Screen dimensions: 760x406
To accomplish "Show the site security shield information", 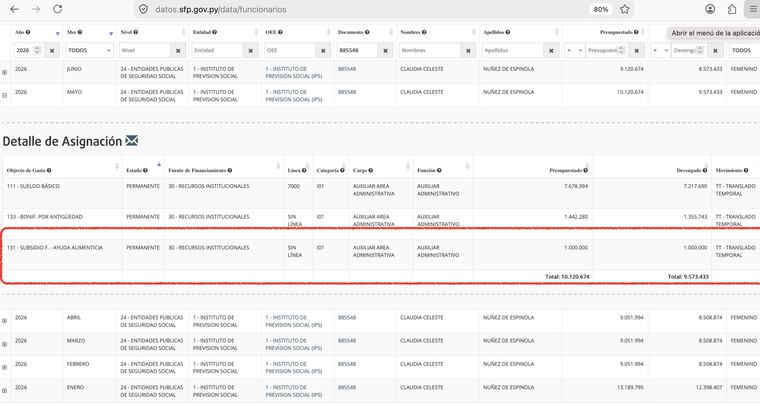I will click(143, 9).
